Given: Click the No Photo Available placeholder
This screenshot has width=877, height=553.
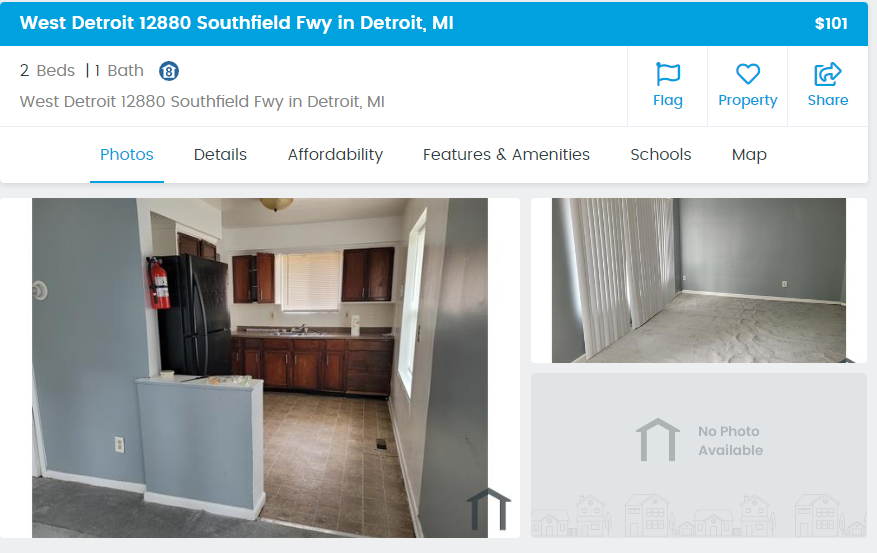Looking at the screenshot, I should [x=699, y=456].
